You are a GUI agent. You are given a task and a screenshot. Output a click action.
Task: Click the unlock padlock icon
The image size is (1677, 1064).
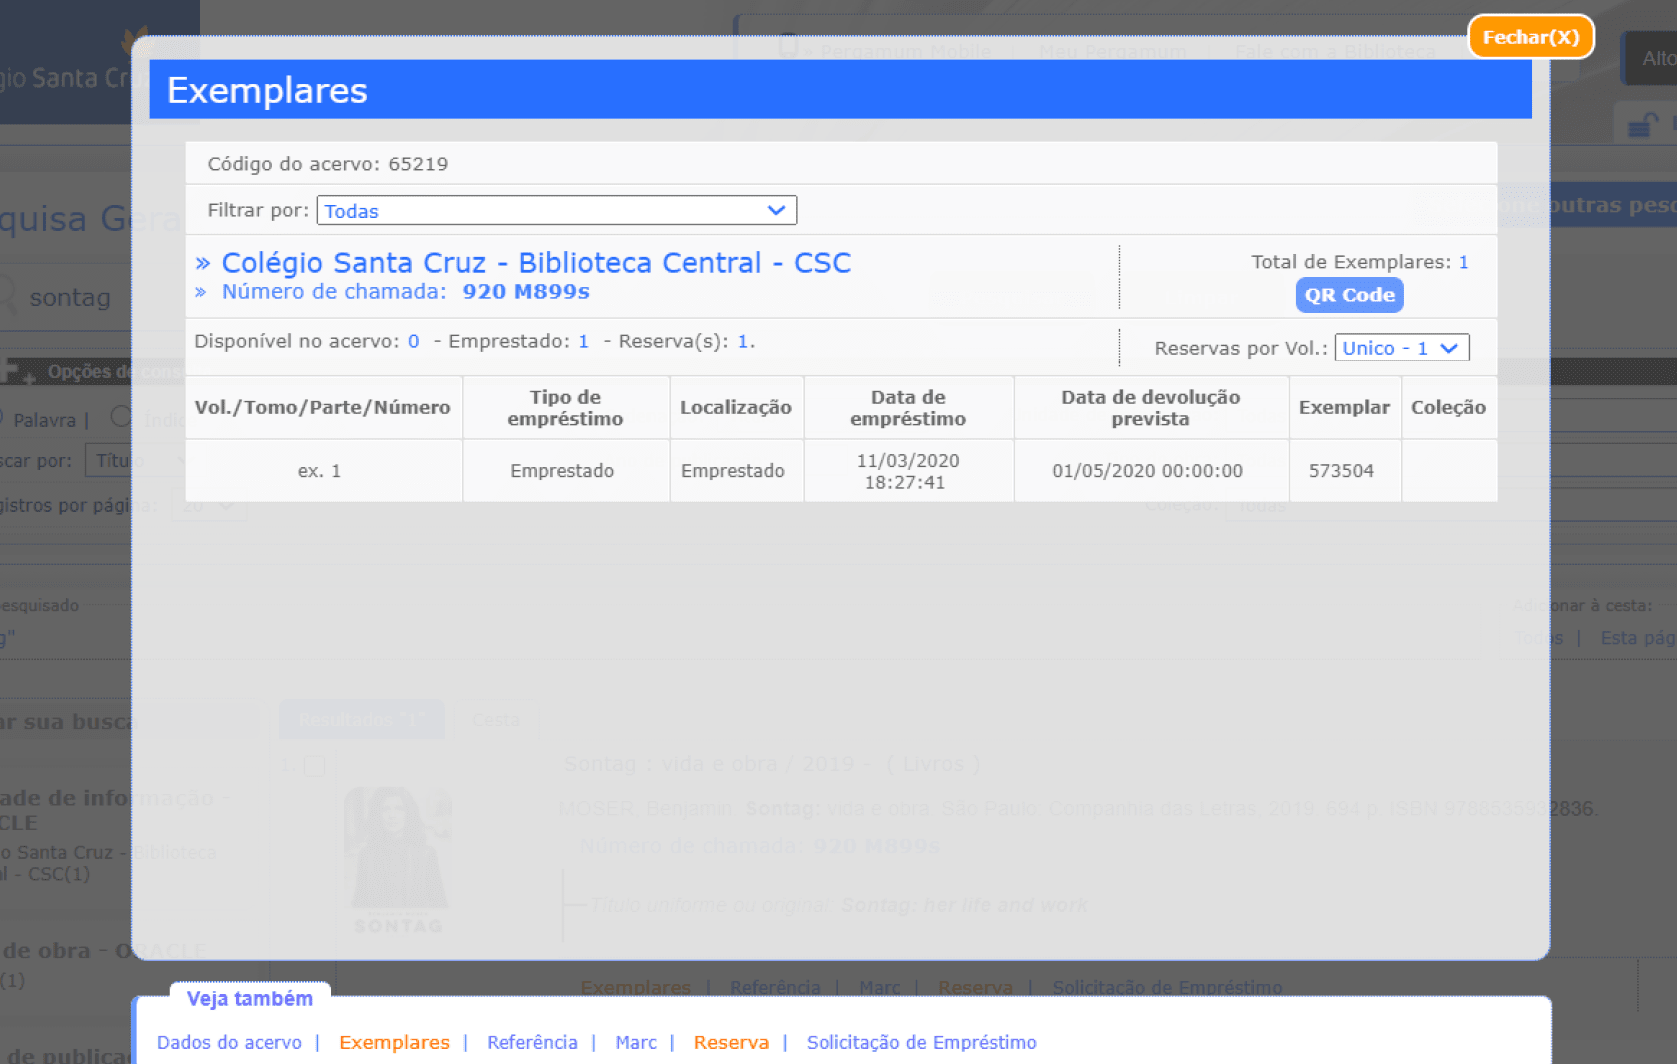point(1642,126)
